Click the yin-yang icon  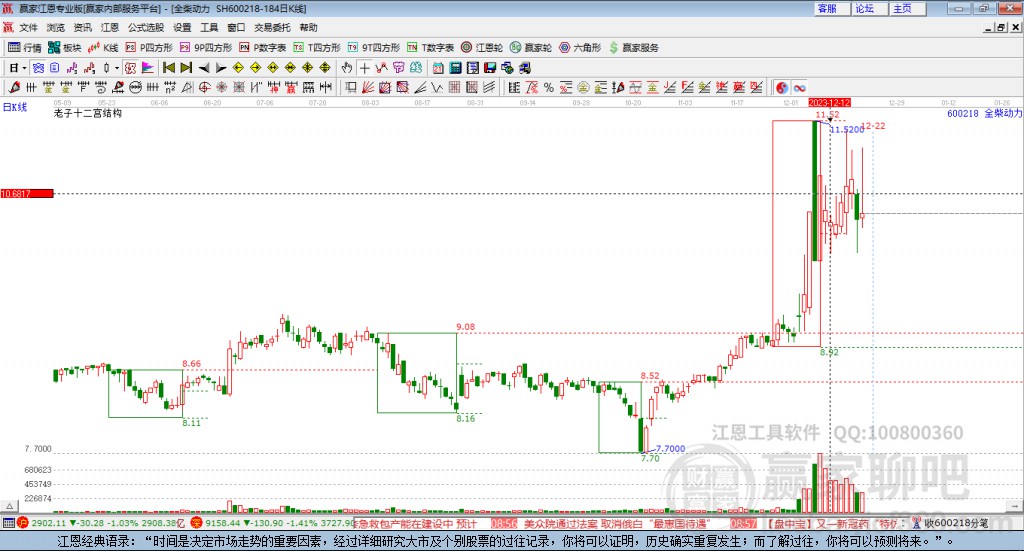pos(782,87)
